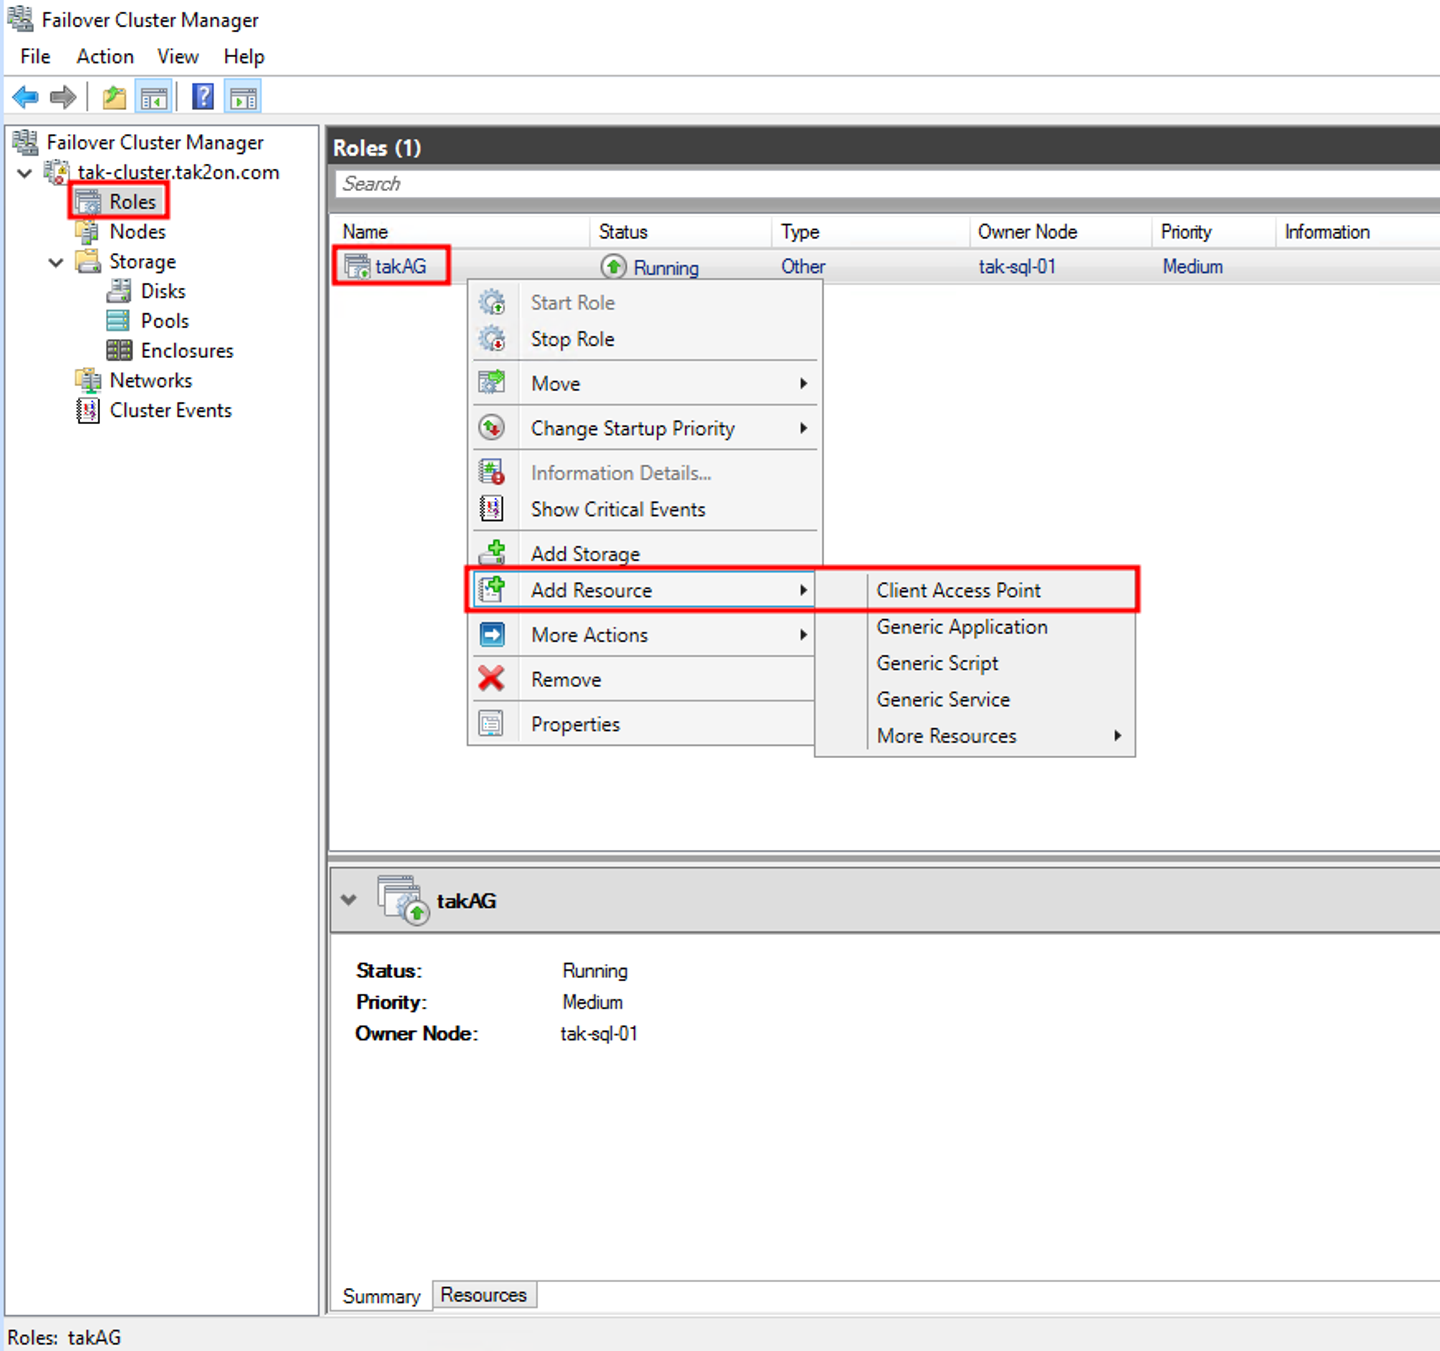
Task: Click the Networks tree icon
Action: [x=88, y=380]
